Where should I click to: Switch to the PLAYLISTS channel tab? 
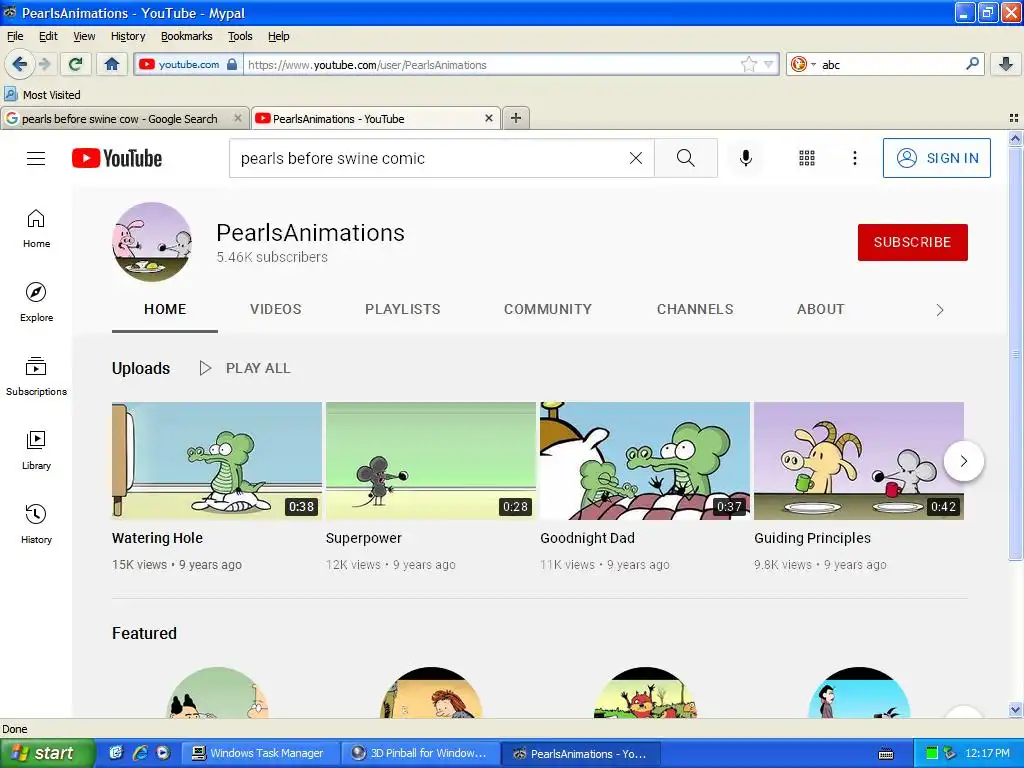[402, 310]
